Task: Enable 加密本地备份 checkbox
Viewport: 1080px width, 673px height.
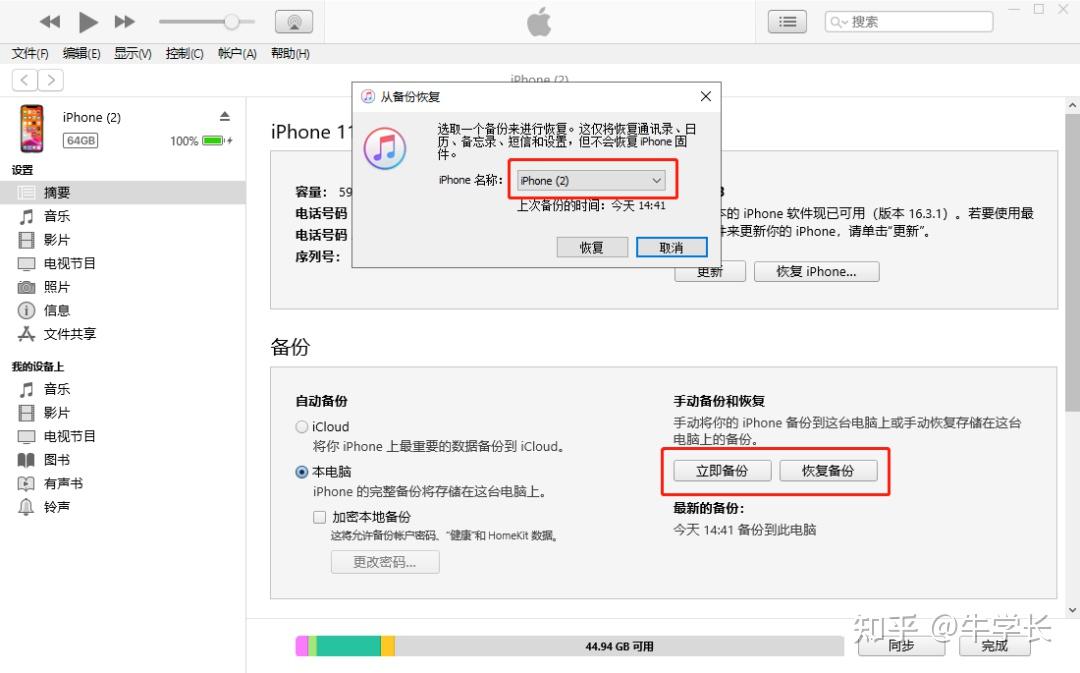Action: [x=320, y=516]
